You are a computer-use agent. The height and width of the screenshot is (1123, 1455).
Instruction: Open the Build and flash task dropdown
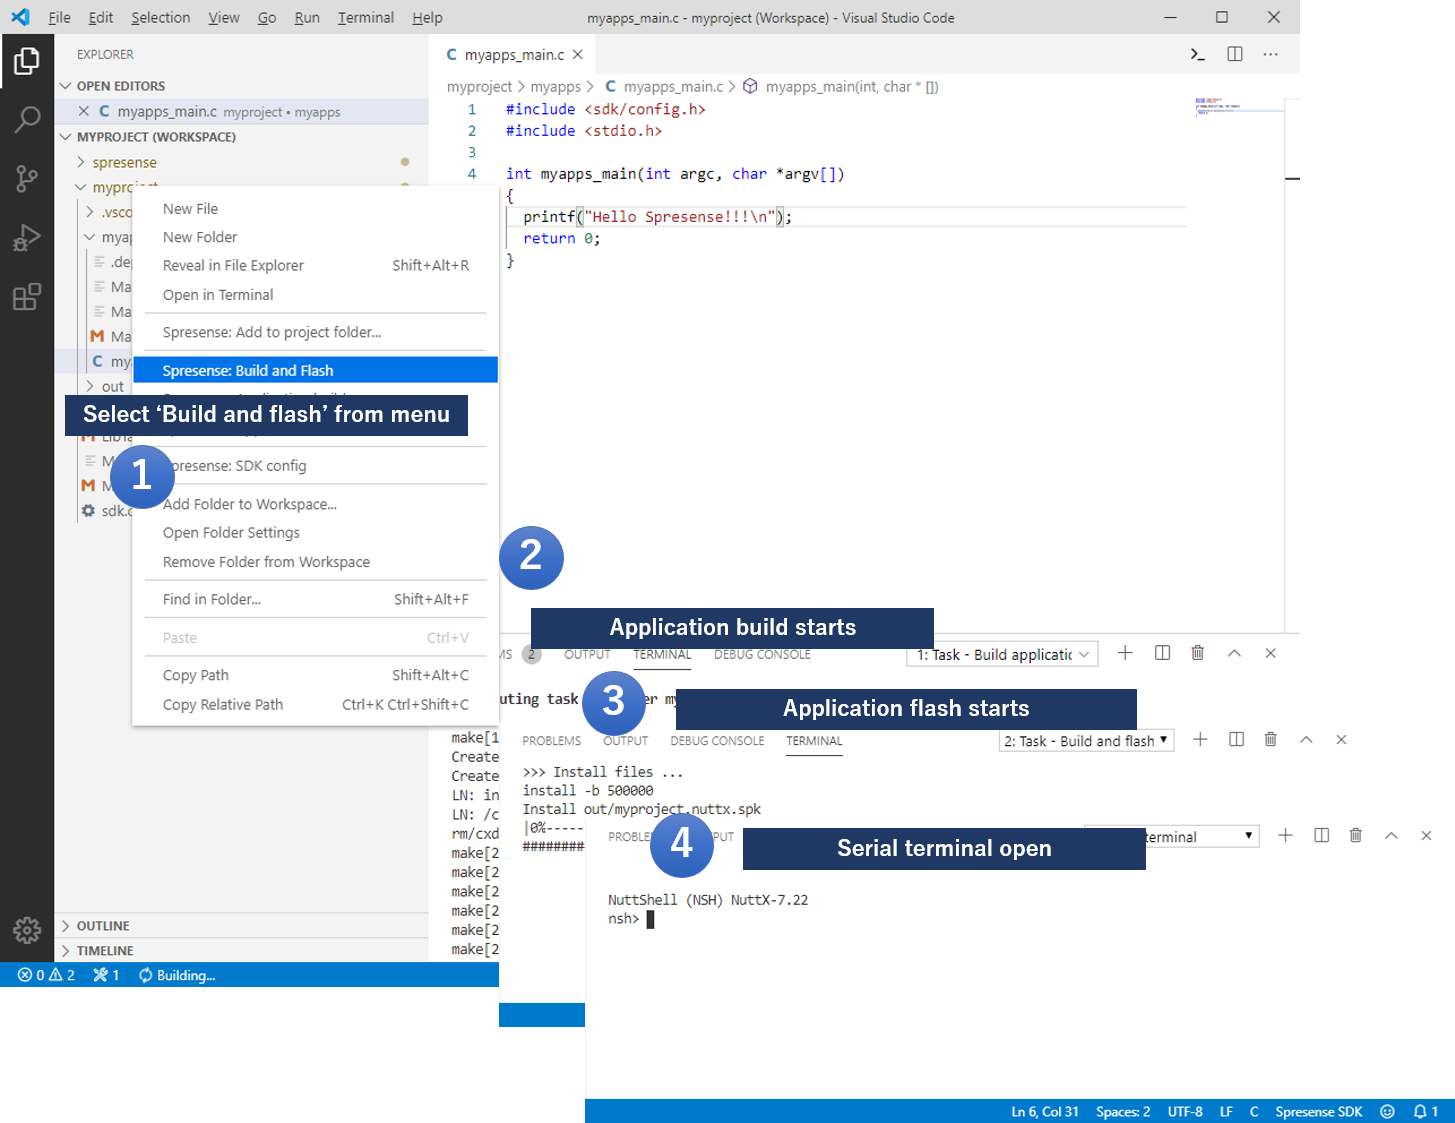point(1086,741)
